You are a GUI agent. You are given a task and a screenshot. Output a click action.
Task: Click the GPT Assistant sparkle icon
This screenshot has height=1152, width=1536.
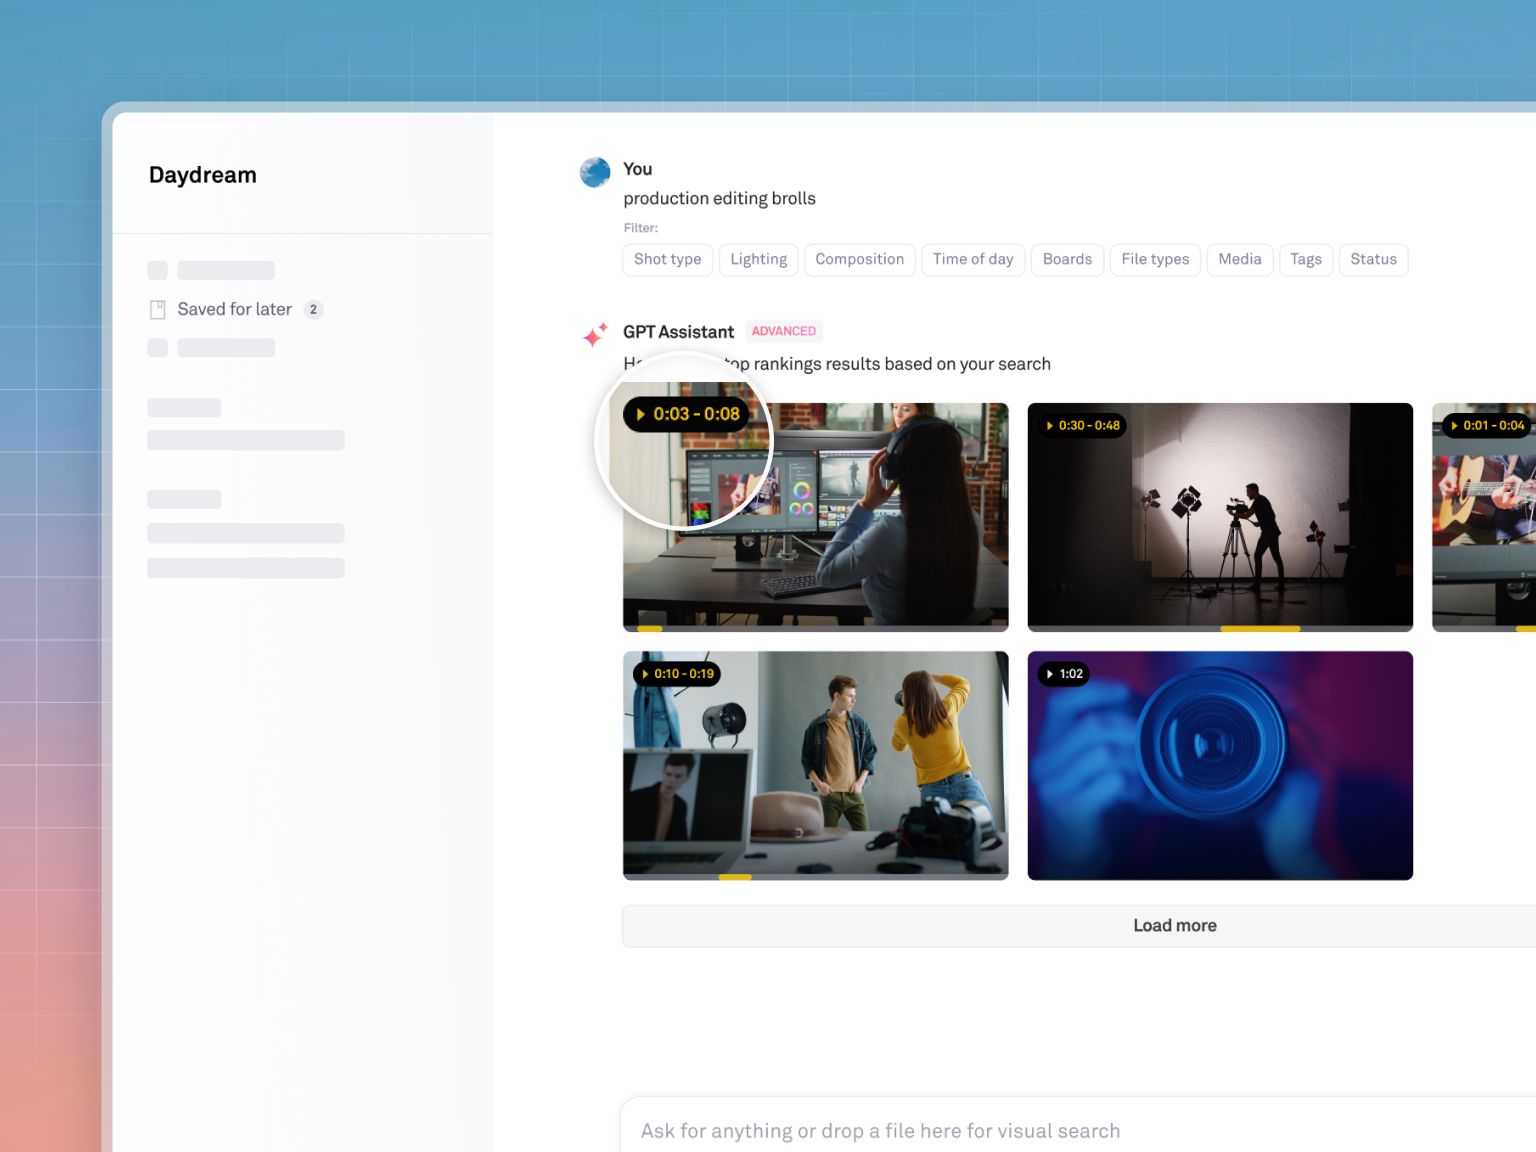(595, 335)
